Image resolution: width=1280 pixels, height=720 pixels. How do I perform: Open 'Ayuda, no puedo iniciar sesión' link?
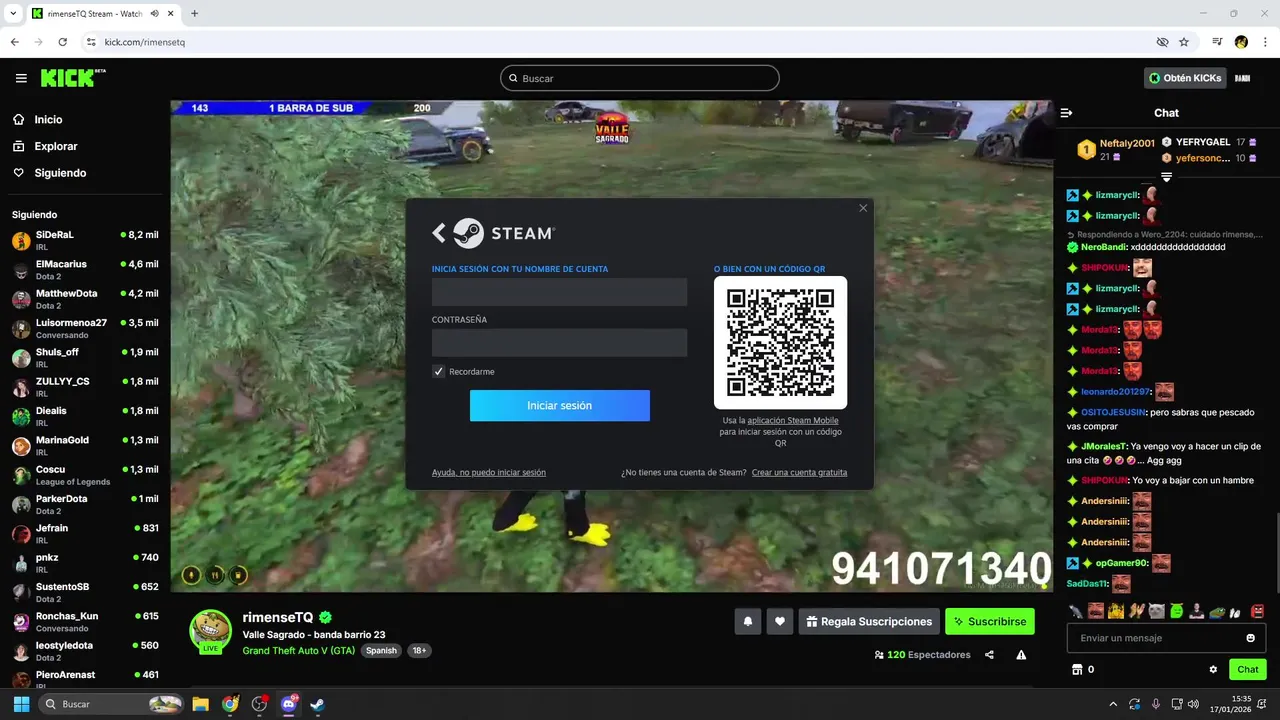click(x=489, y=472)
